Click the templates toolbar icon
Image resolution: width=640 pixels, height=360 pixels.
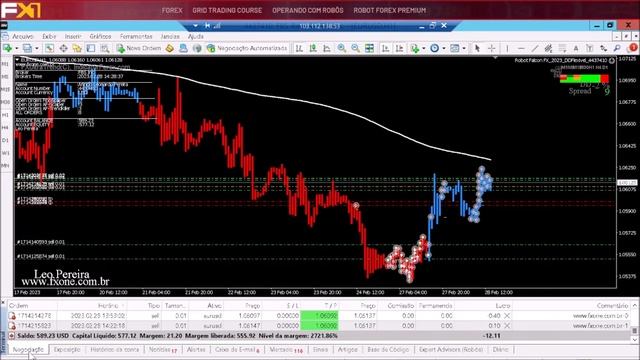[454, 49]
